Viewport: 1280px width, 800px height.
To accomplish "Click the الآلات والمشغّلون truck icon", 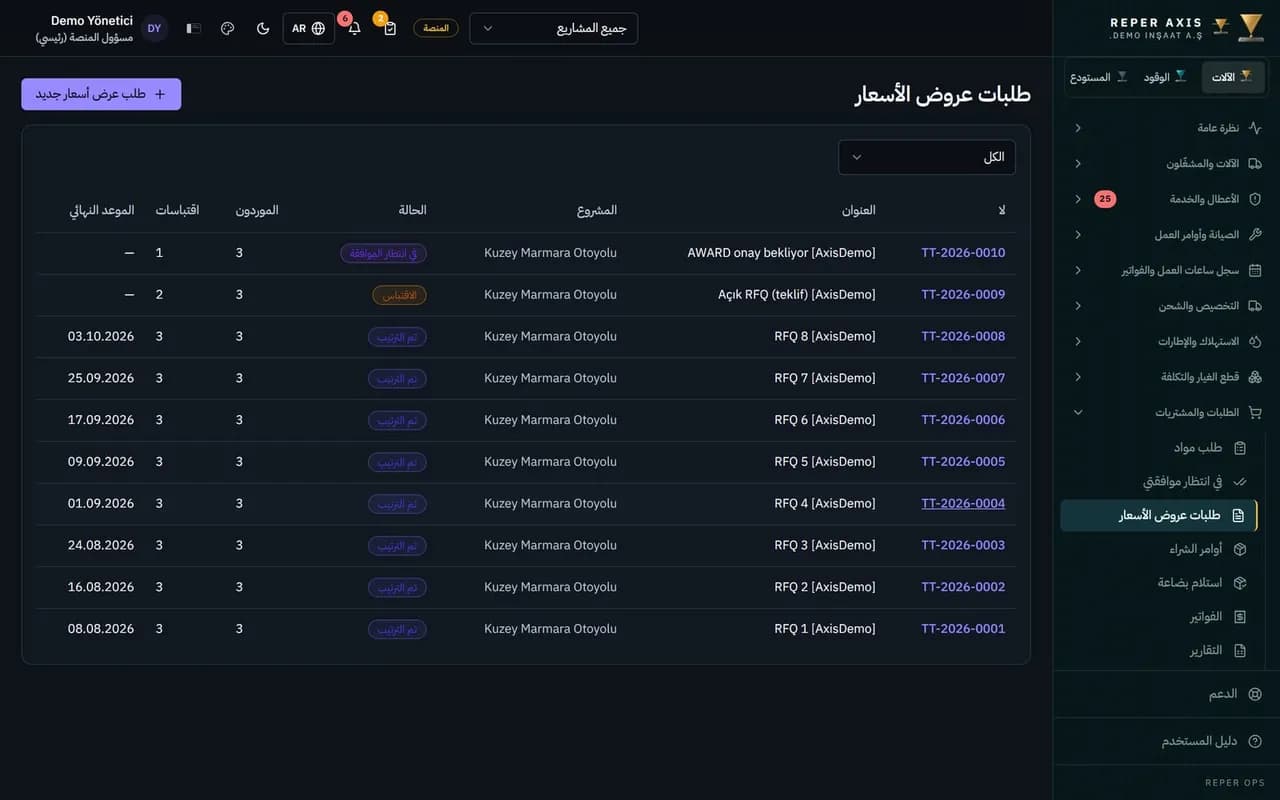I will click(x=1255, y=163).
